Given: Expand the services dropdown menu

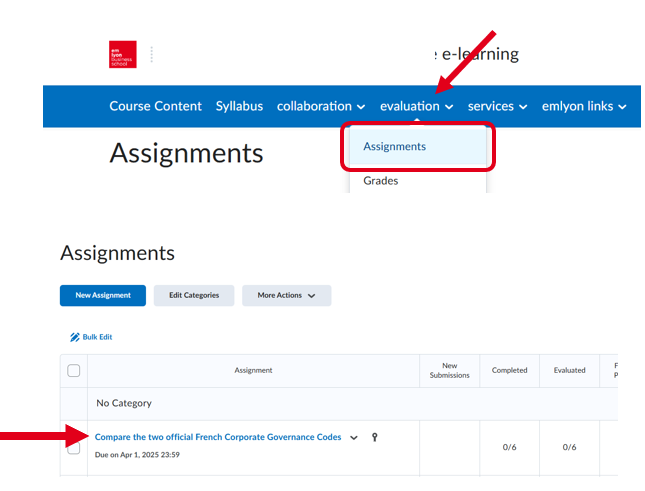Looking at the screenshot, I should coord(497,106).
